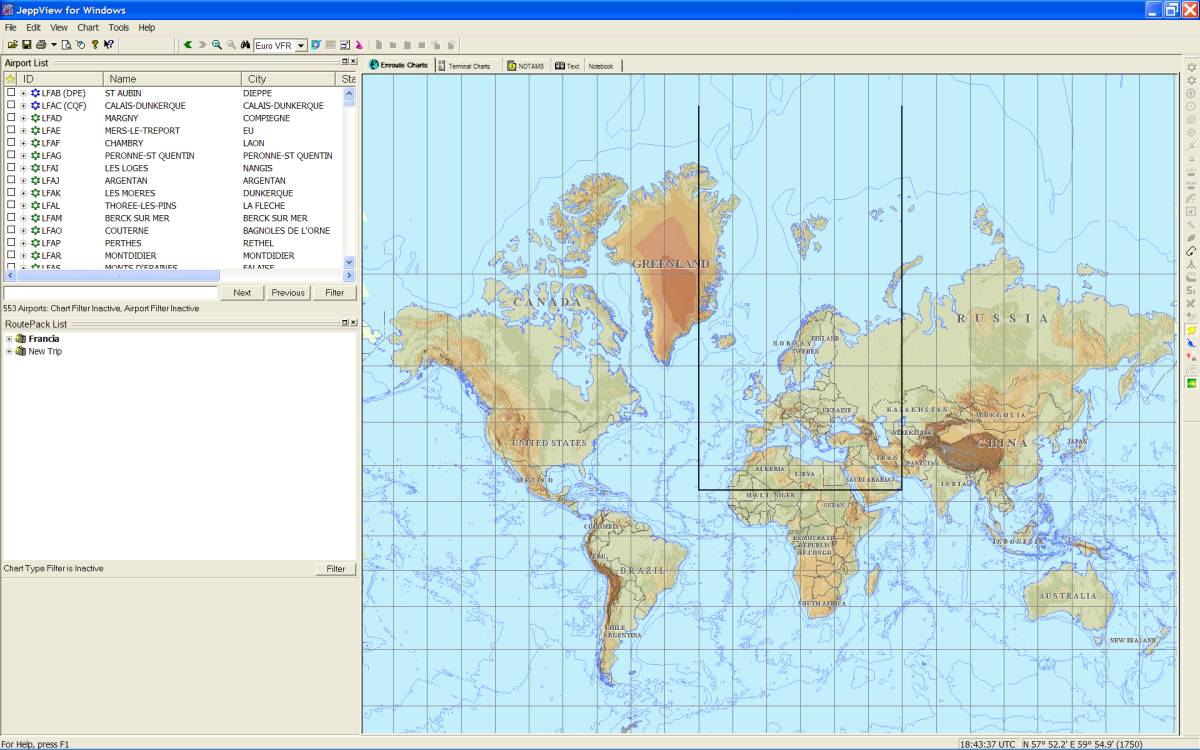Expand the New Trip tree node
The width and height of the screenshot is (1200, 750).
coord(9,352)
